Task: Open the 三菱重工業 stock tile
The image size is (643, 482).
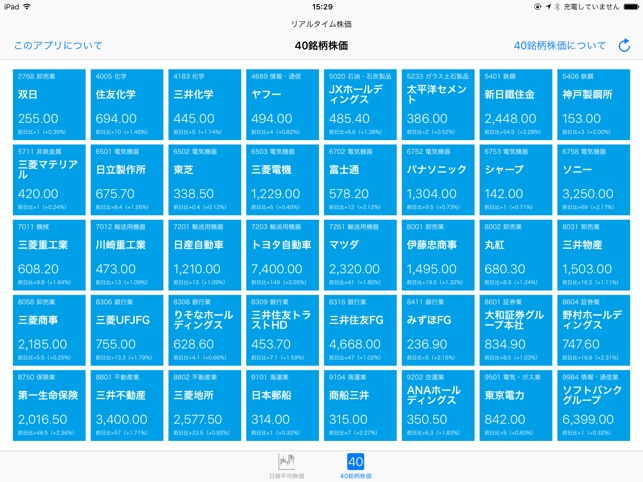Action: tap(49, 255)
